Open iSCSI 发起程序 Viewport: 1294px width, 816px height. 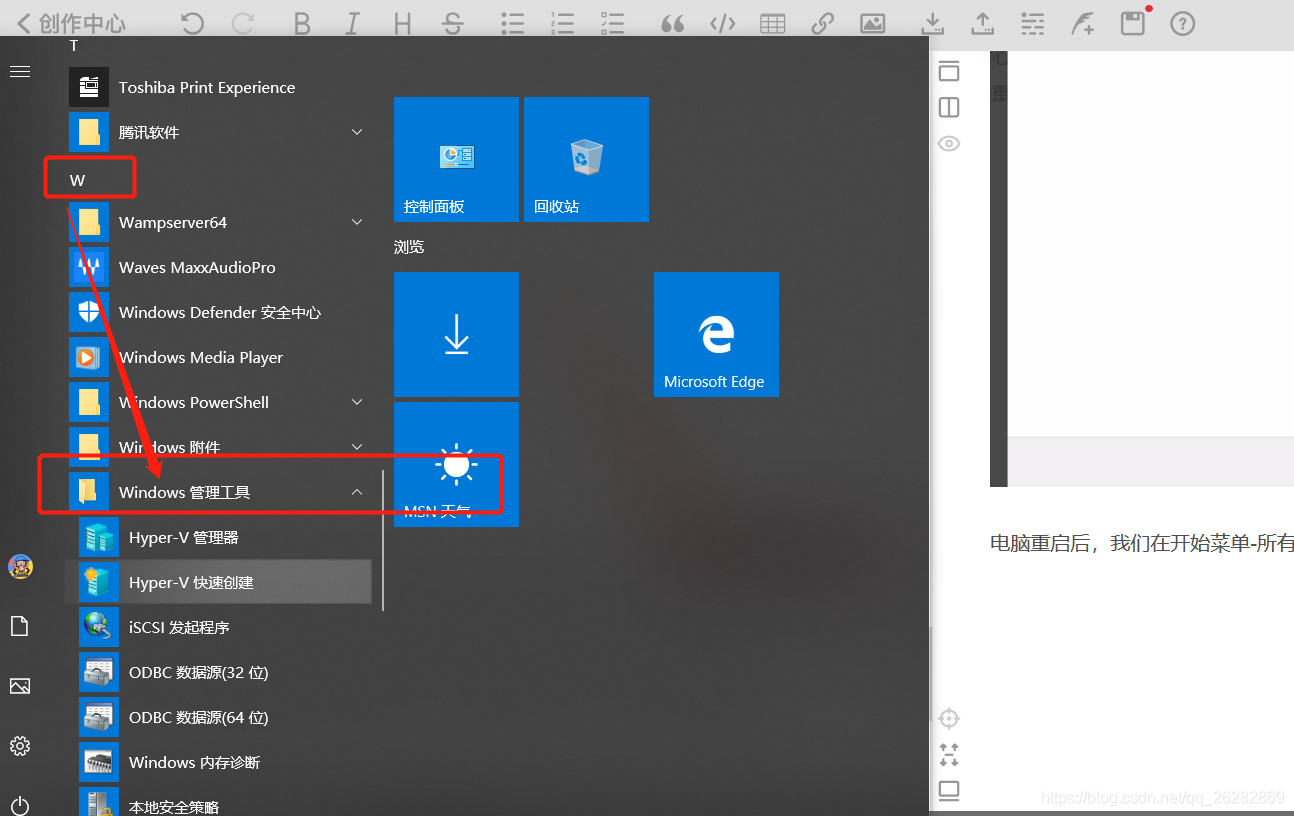220,627
